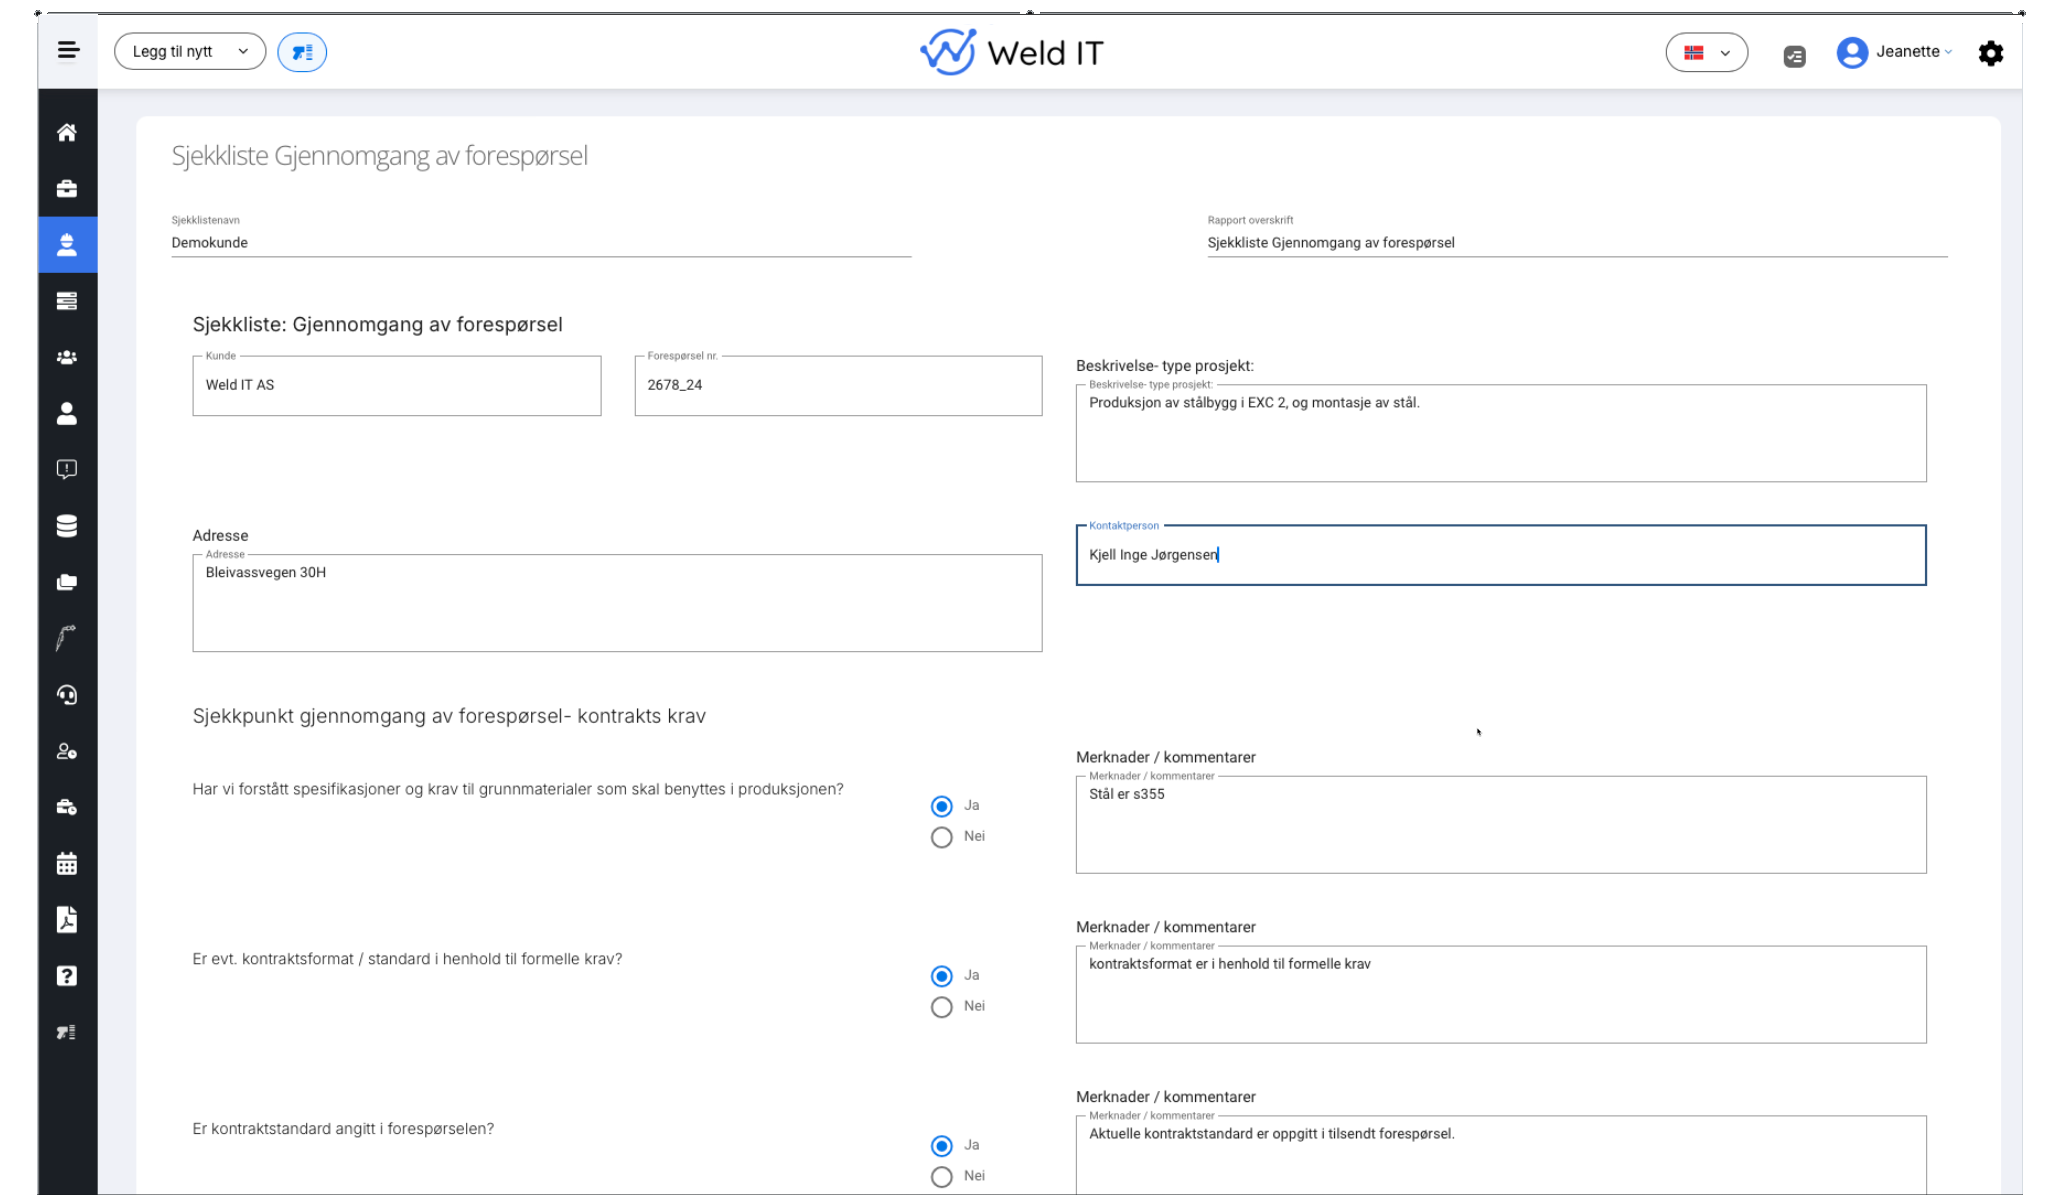
Task: Select Ja for kontraktsformat question
Action: tap(941, 976)
